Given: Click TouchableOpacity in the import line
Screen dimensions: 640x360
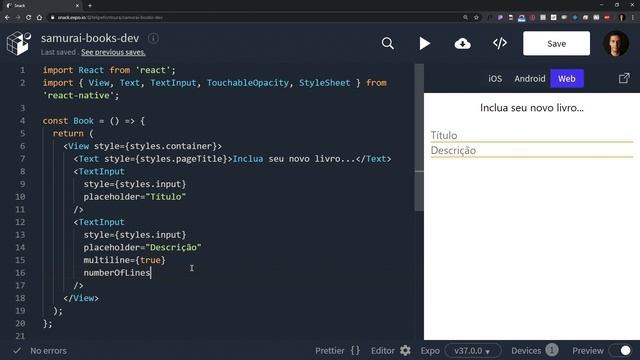Looking at the screenshot, I should coord(248,83).
